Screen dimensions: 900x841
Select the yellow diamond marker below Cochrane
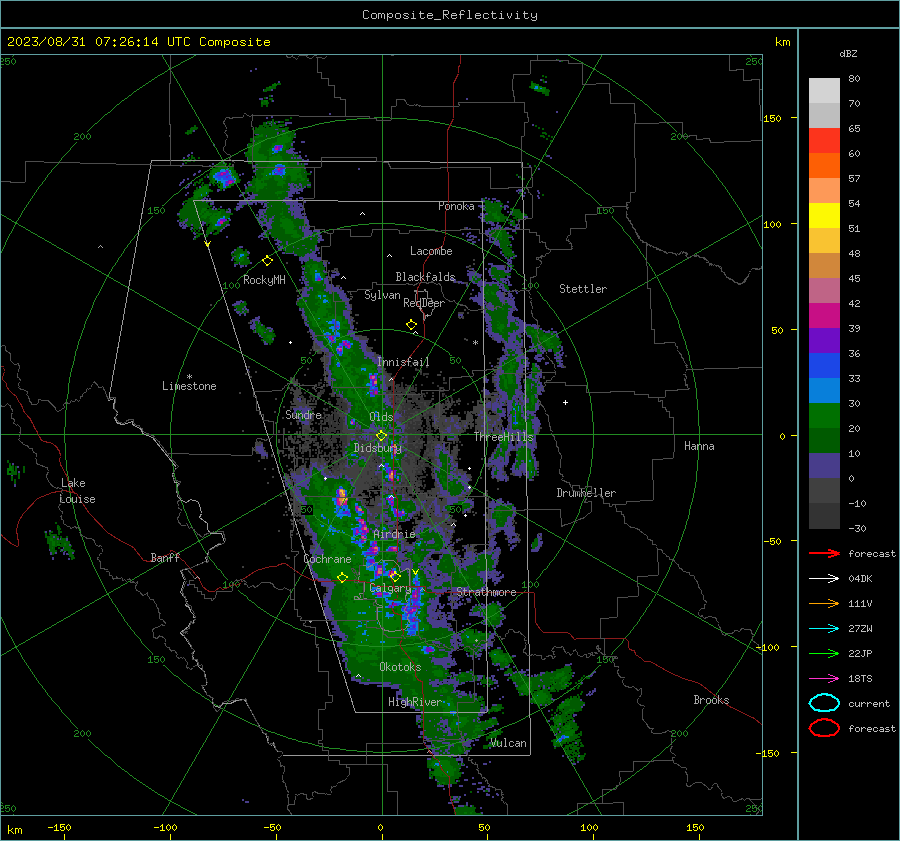tap(342, 578)
